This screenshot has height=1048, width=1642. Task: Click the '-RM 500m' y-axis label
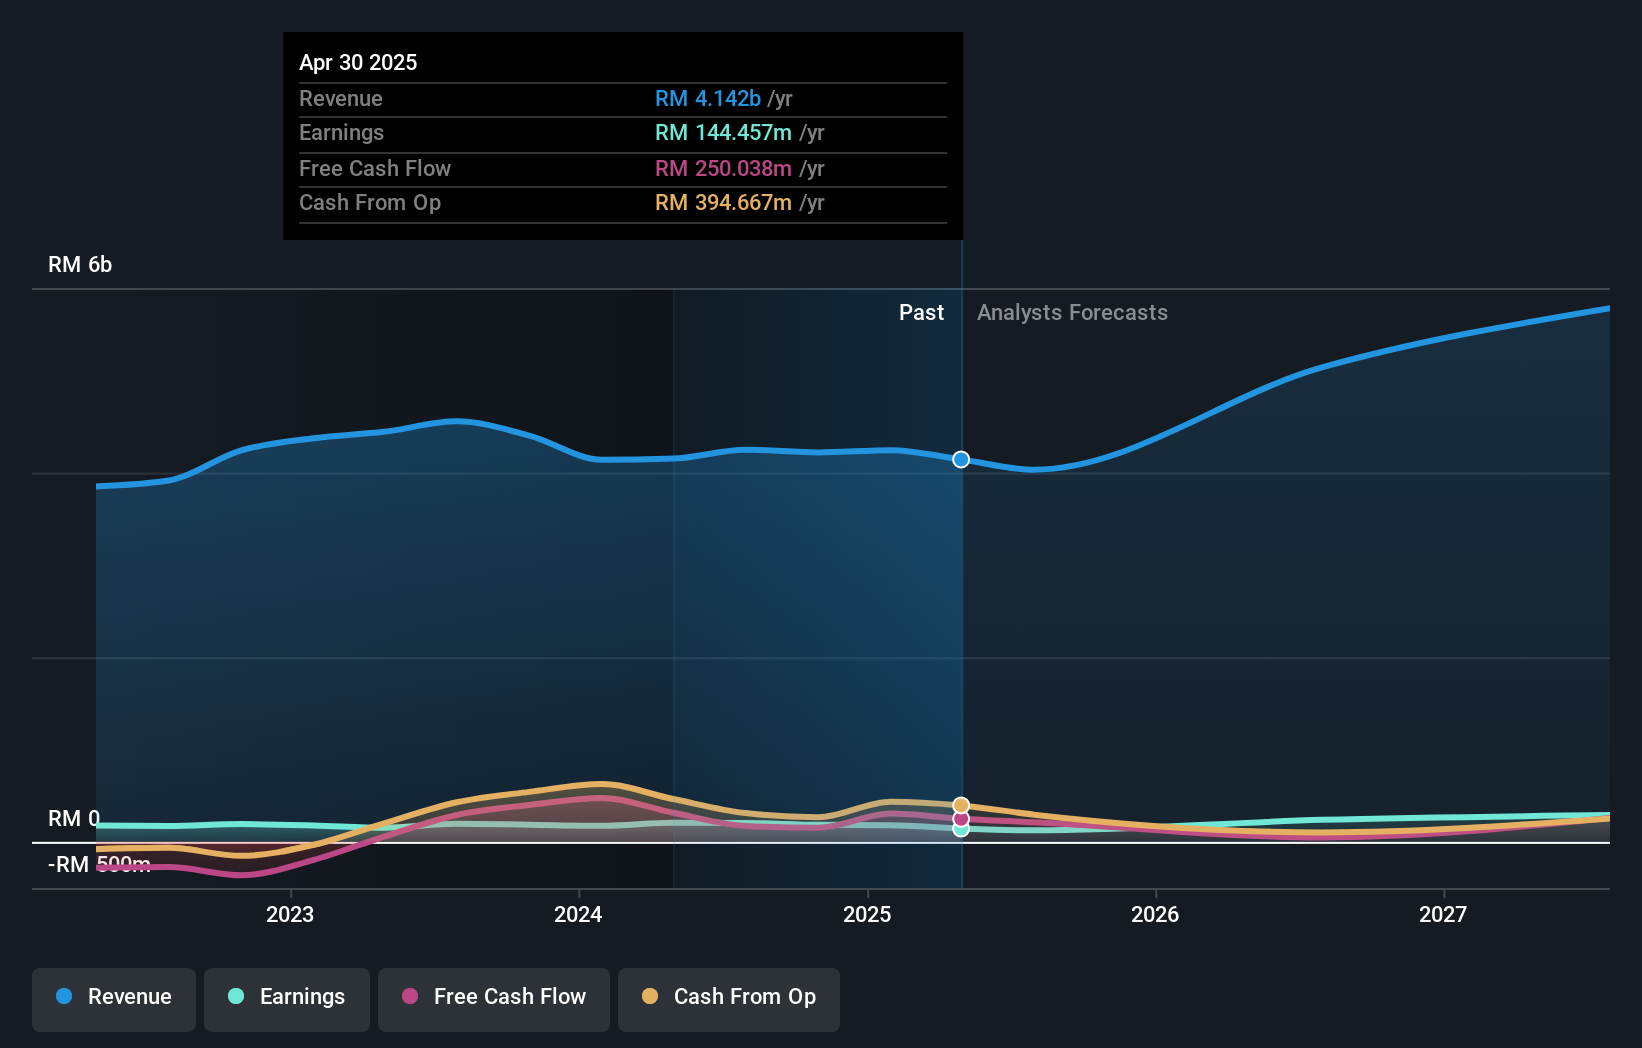[99, 865]
